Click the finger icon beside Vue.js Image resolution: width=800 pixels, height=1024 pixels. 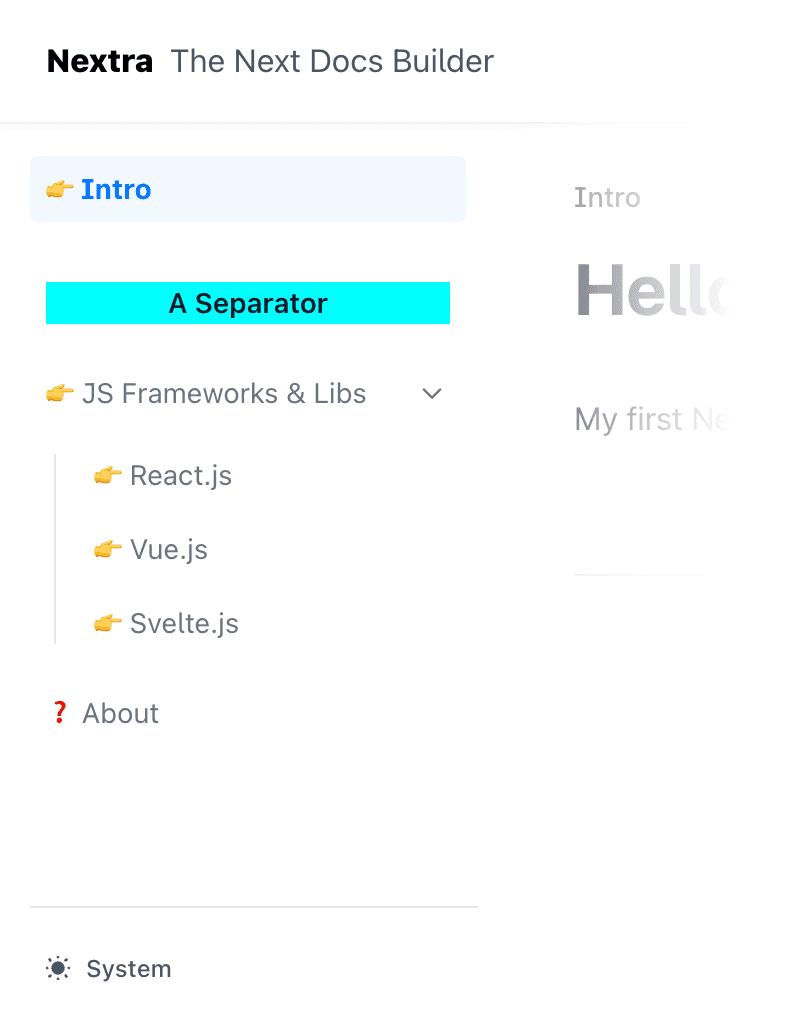(107, 549)
